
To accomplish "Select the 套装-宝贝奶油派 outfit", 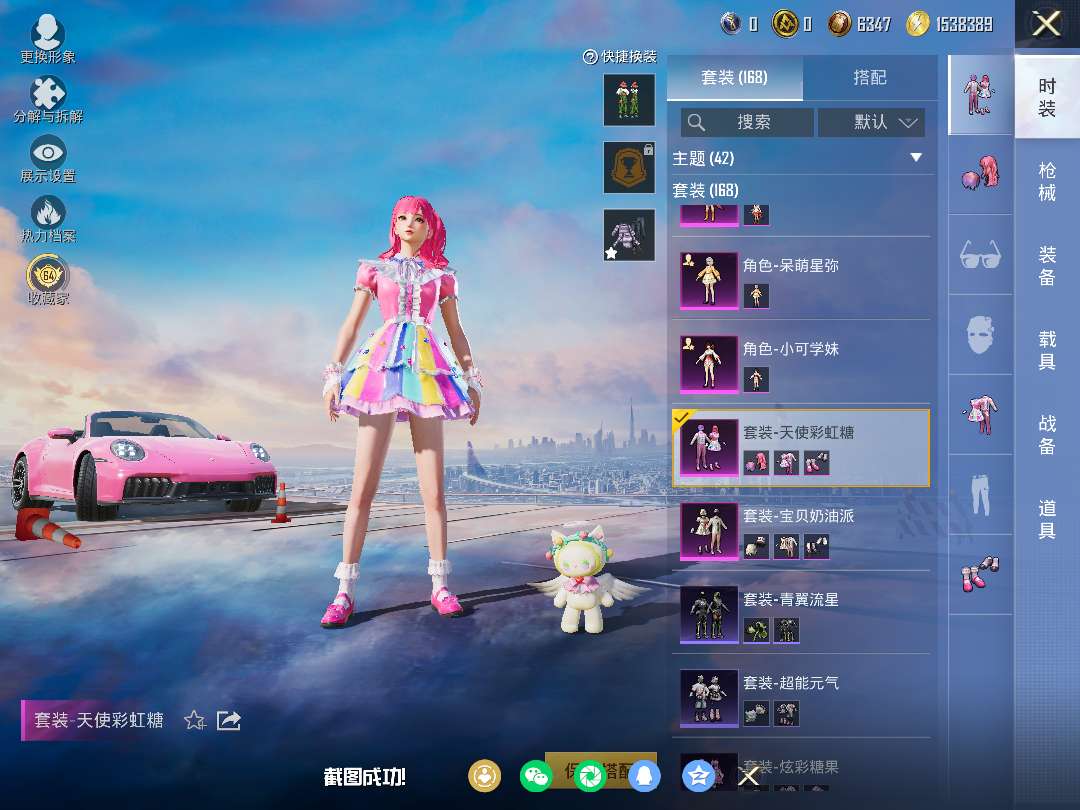I will 800,530.
